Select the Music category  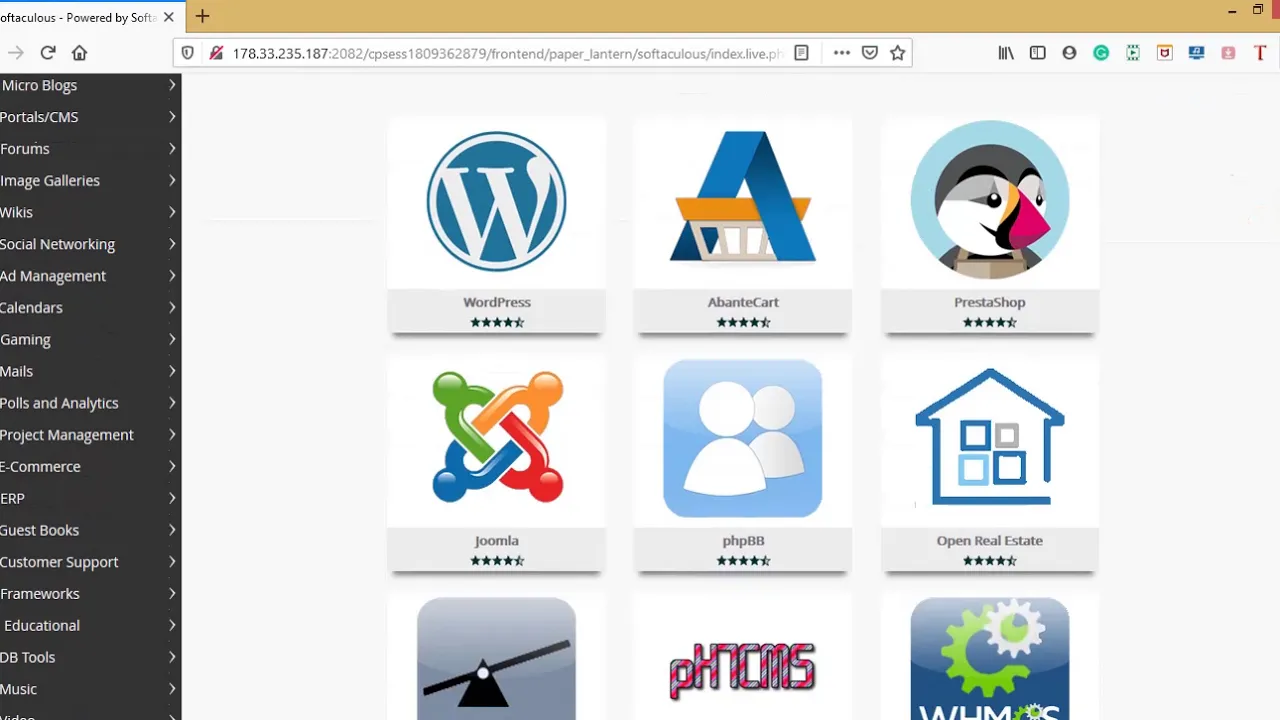pyautogui.click(x=89, y=689)
